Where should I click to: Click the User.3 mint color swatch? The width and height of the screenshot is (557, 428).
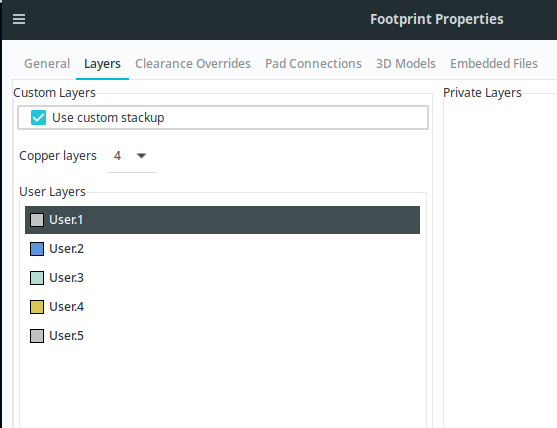tap(37, 278)
